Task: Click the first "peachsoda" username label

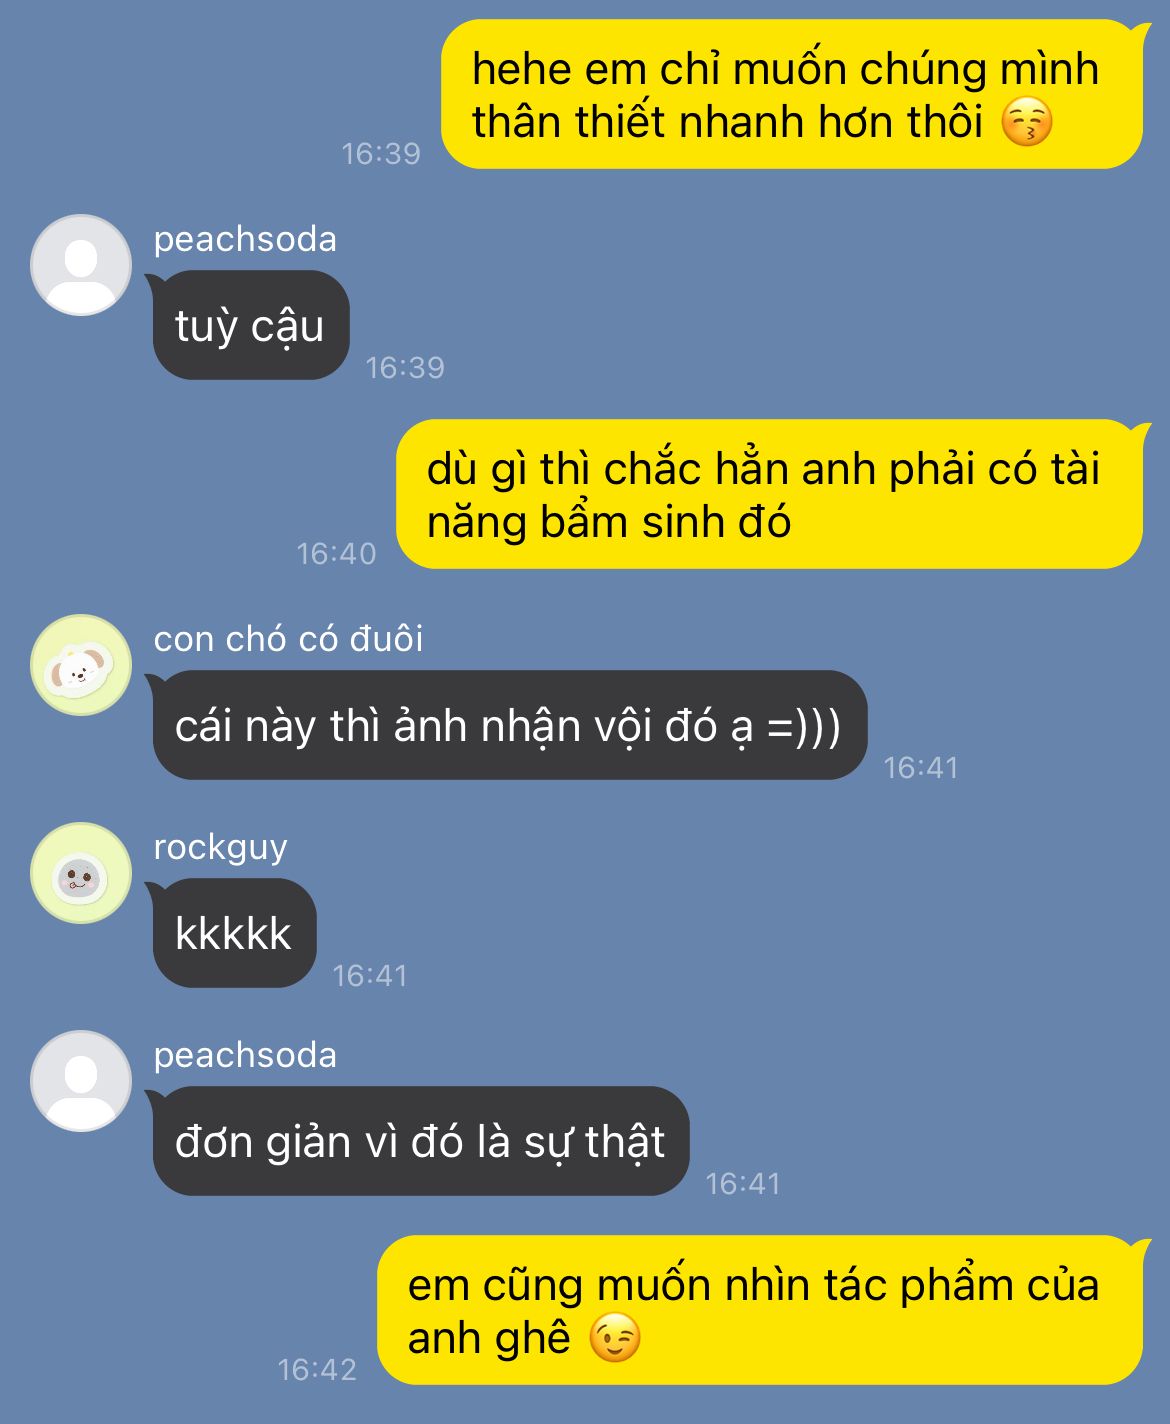Action: coord(245,239)
